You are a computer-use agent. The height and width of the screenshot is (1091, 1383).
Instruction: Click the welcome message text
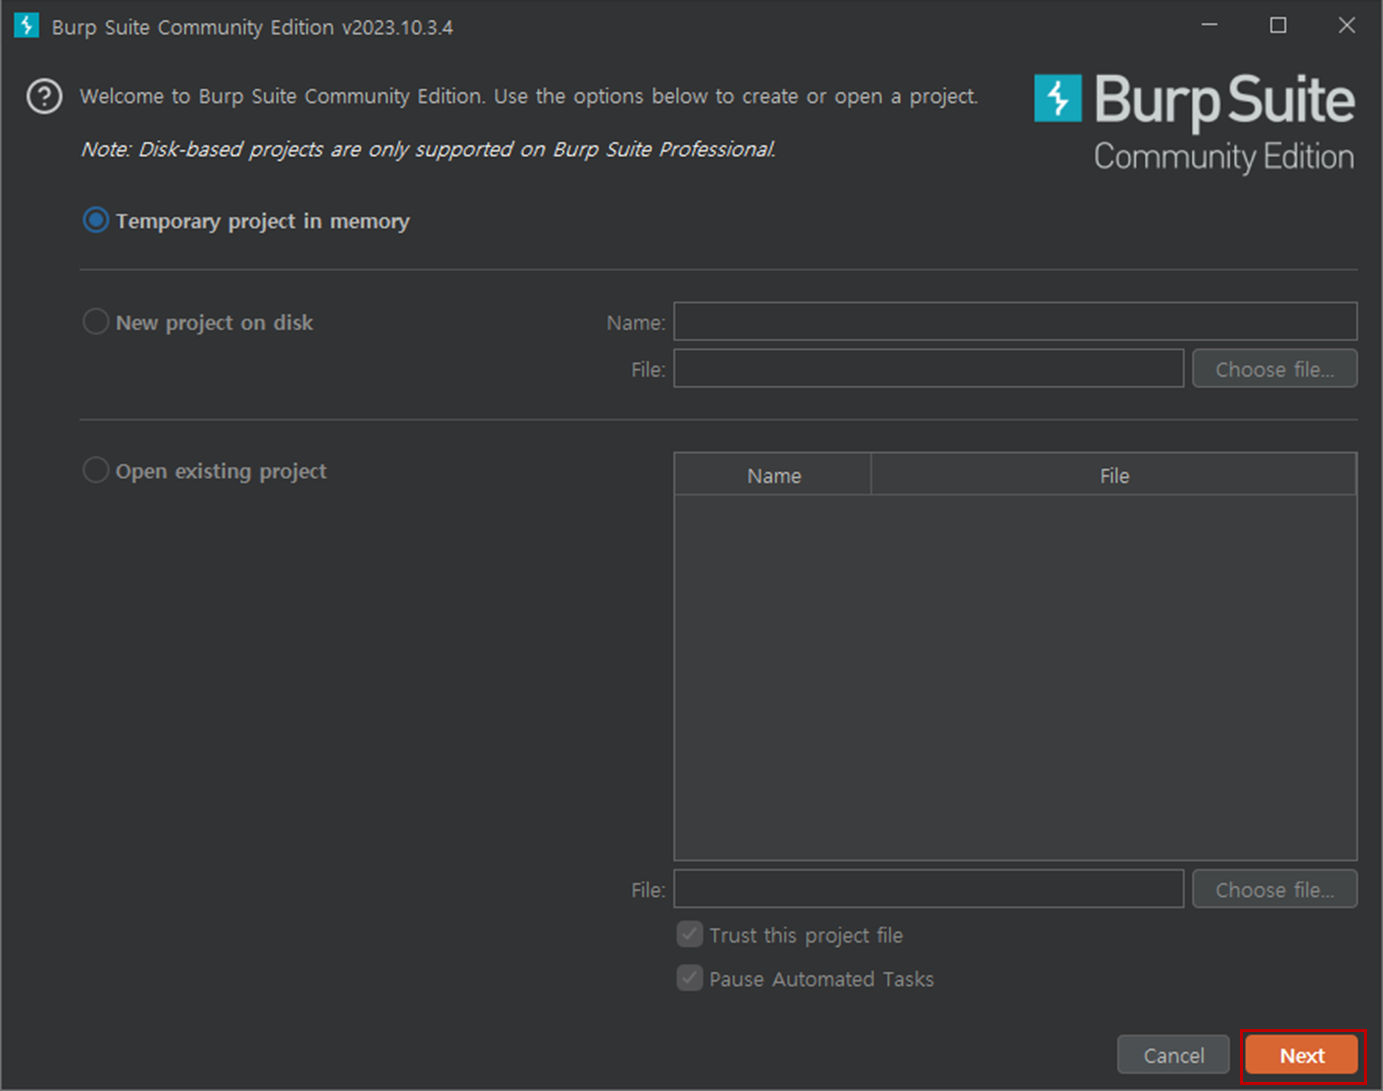(529, 96)
